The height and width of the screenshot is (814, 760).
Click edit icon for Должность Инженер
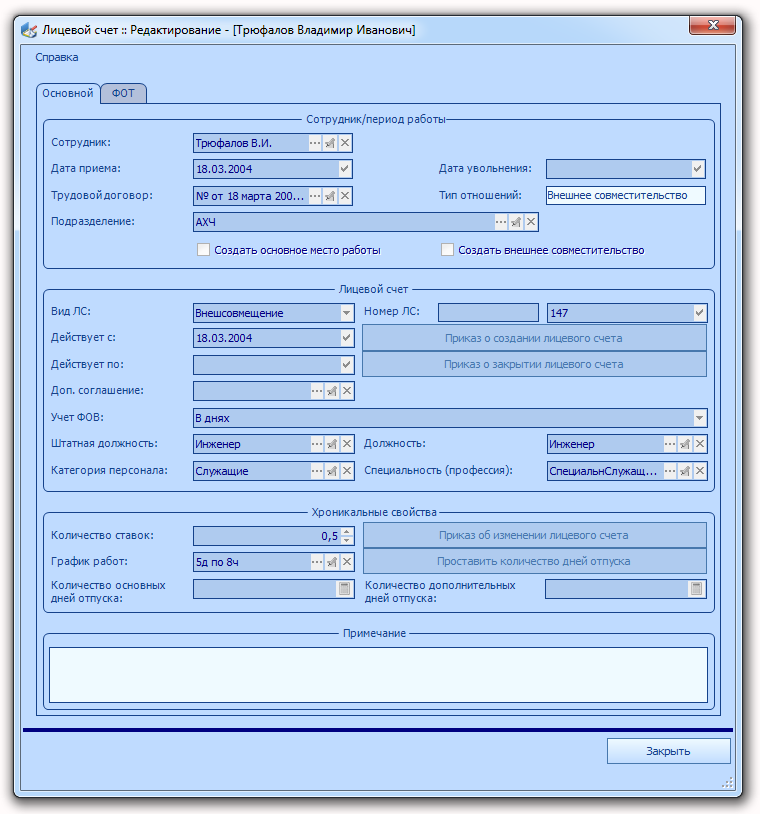(685, 444)
